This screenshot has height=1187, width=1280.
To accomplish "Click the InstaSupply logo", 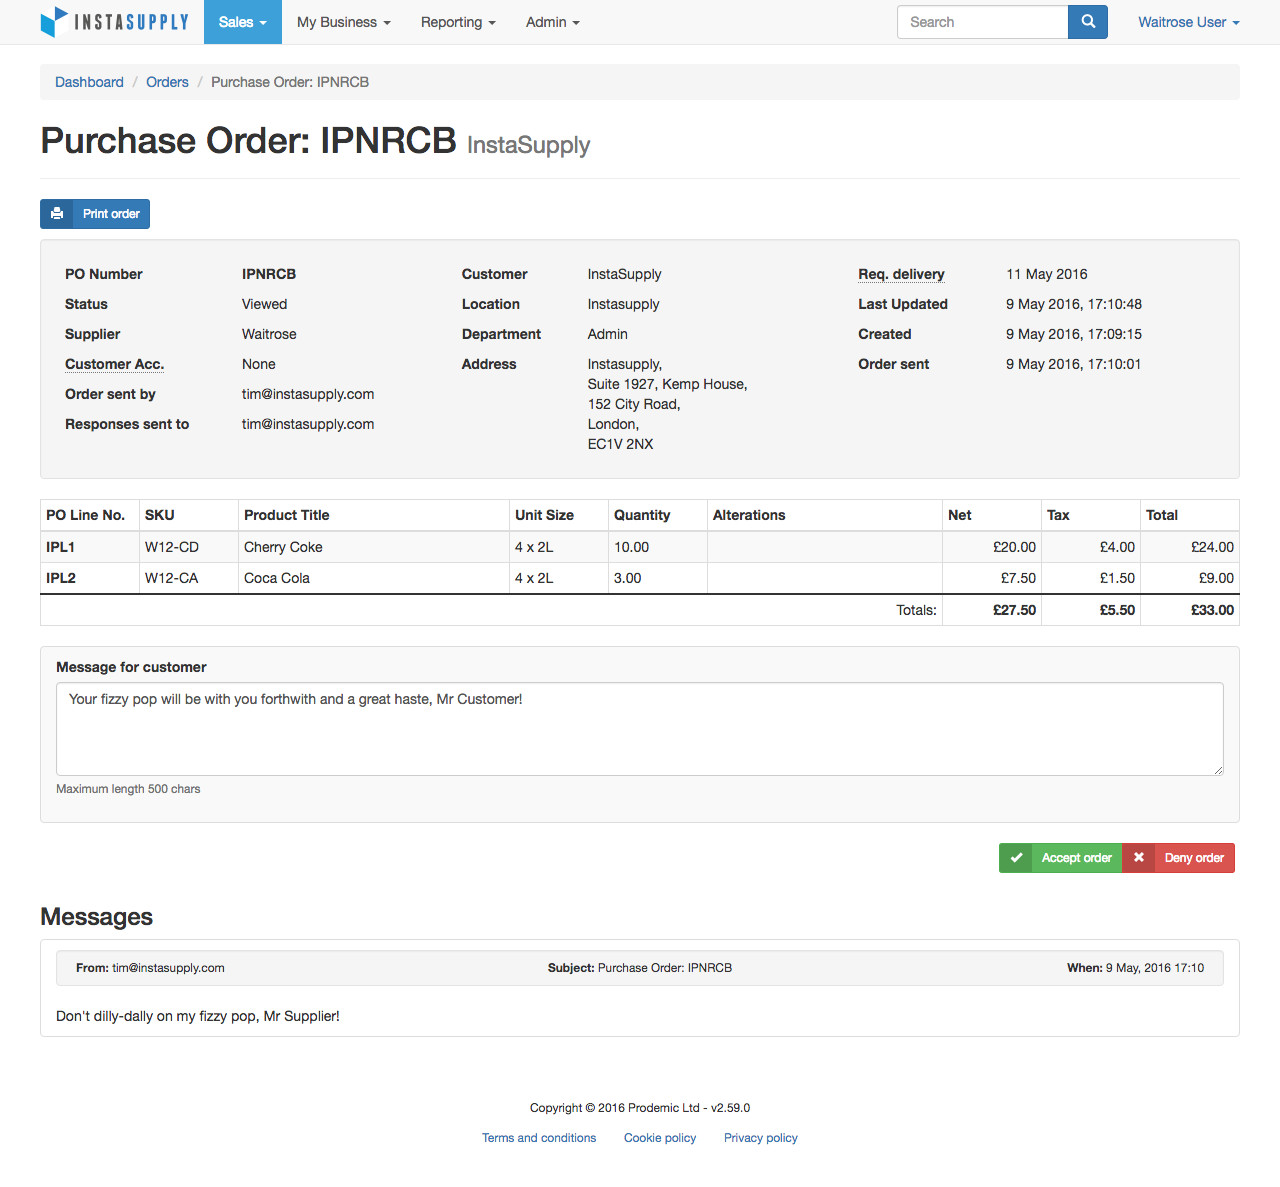I will click(x=114, y=22).
